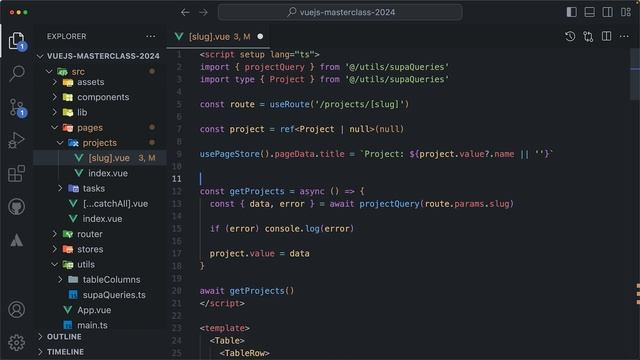640x360 pixels.
Task: Toggle the primary side bar
Action: click(571, 12)
